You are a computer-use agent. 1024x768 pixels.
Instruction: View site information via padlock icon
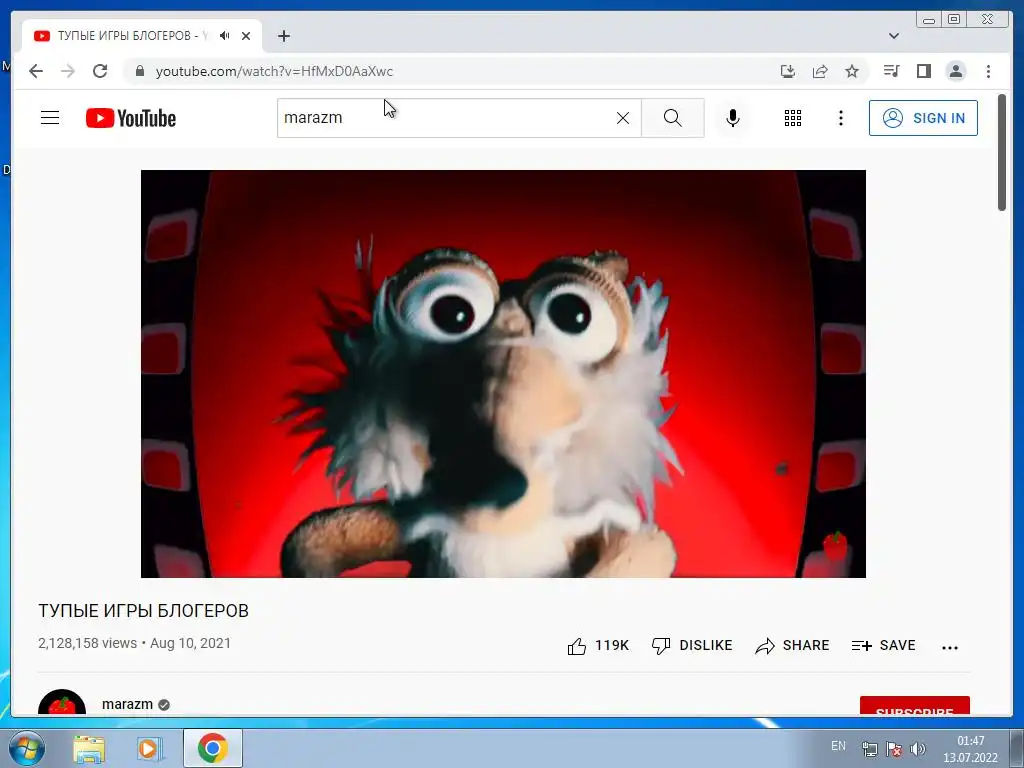[139, 71]
